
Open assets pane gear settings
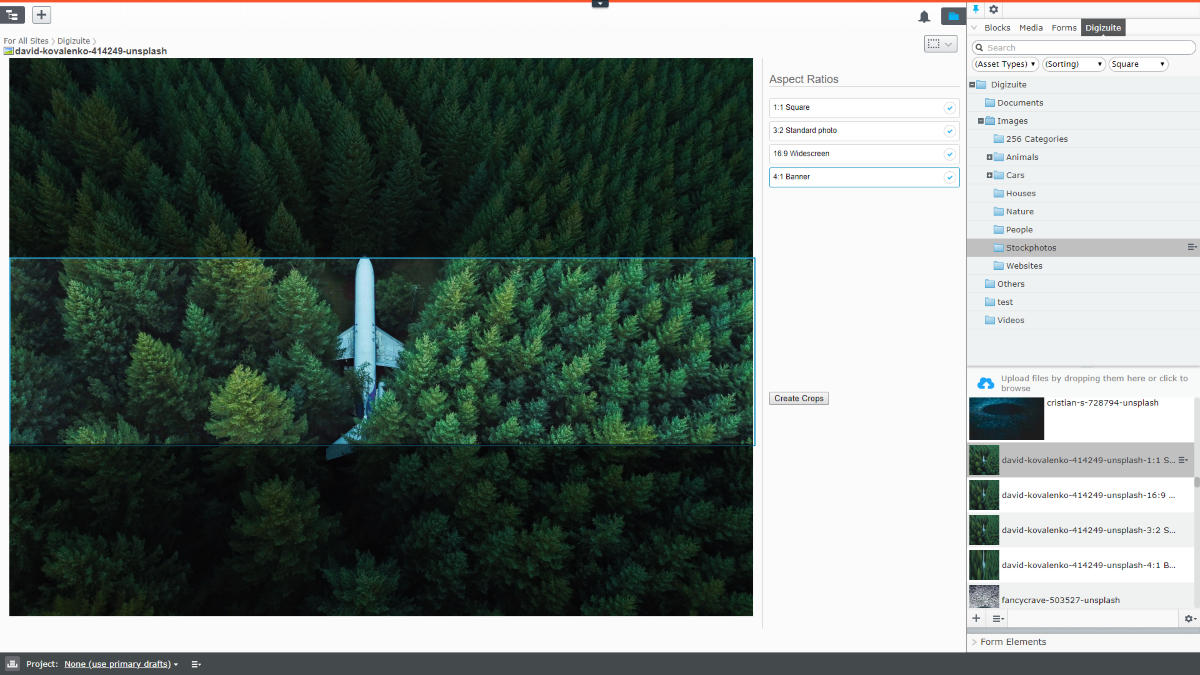(993, 9)
